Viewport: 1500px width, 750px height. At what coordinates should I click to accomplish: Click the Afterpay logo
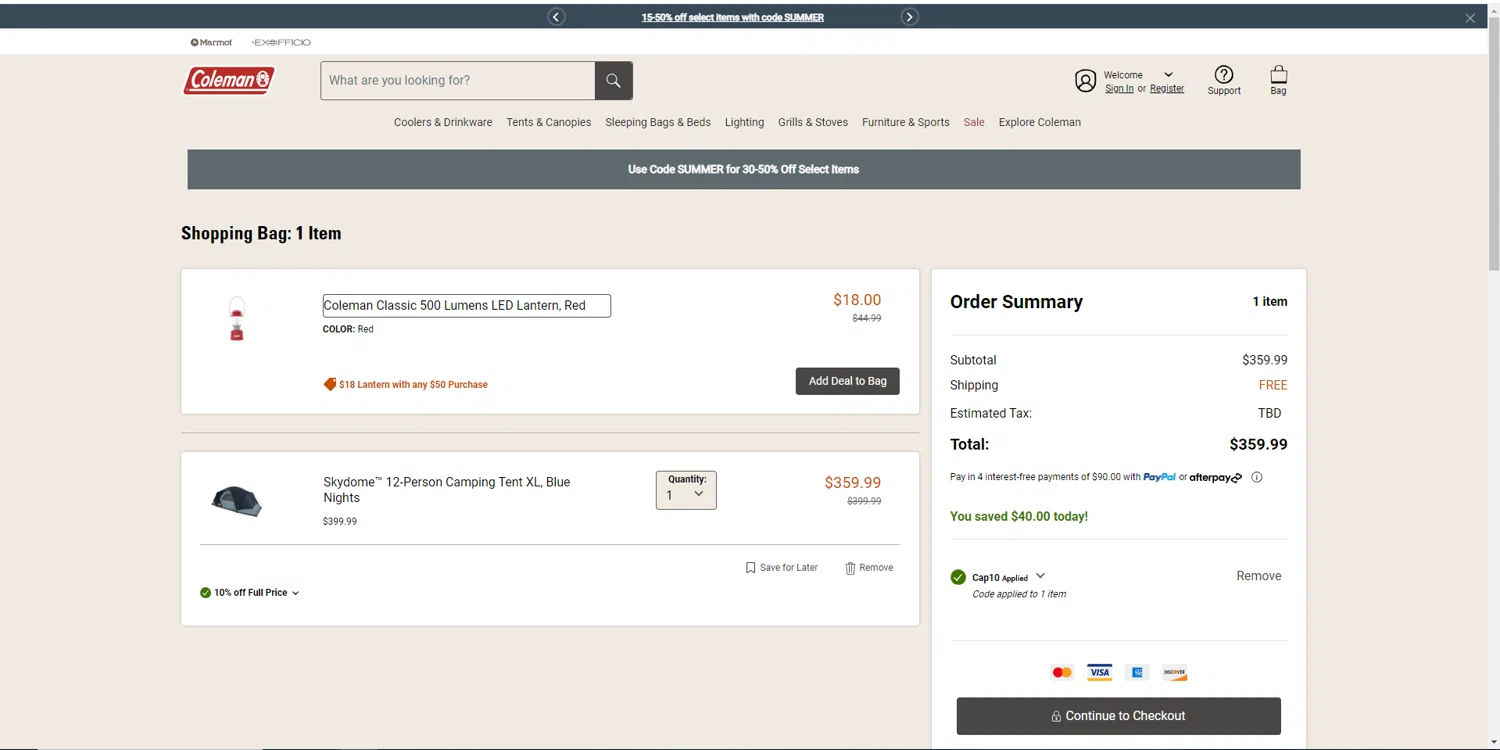pos(1216,478)
